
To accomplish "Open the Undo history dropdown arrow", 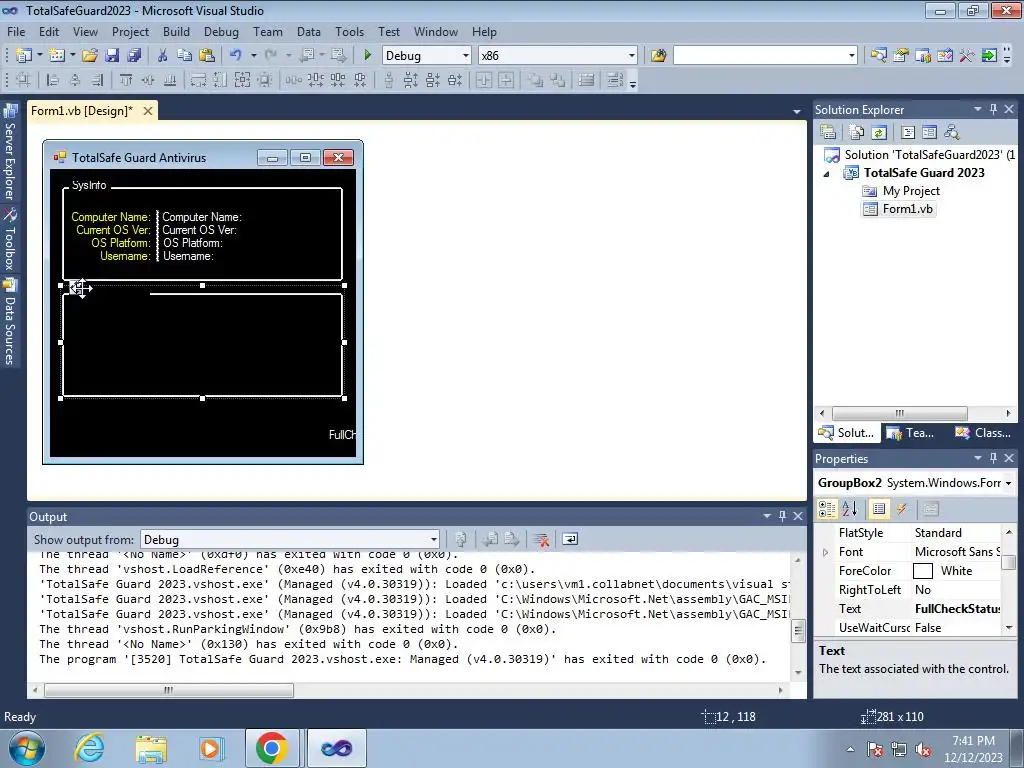I will pos(253,56).
